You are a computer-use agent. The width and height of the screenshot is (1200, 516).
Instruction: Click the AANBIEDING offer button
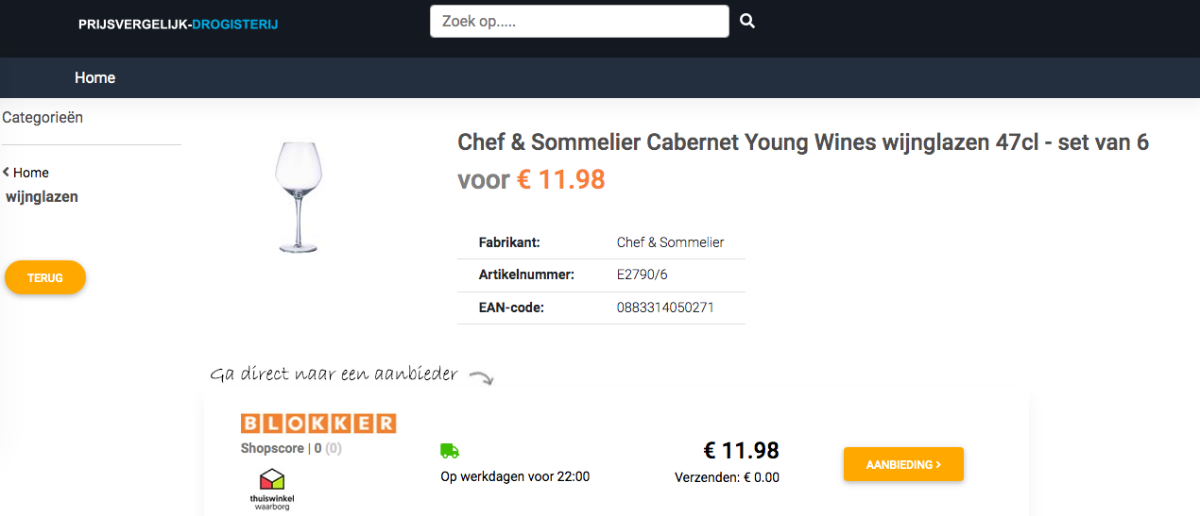pyautogui.click(x=903, y=464)
